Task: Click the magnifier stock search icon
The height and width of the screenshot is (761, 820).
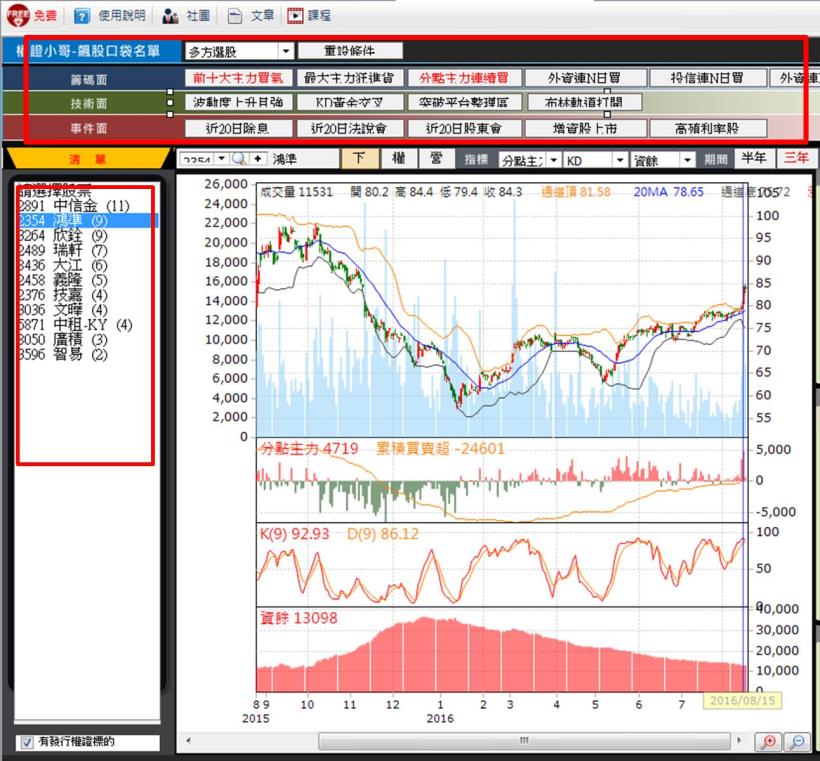Action: coord(238,159)
